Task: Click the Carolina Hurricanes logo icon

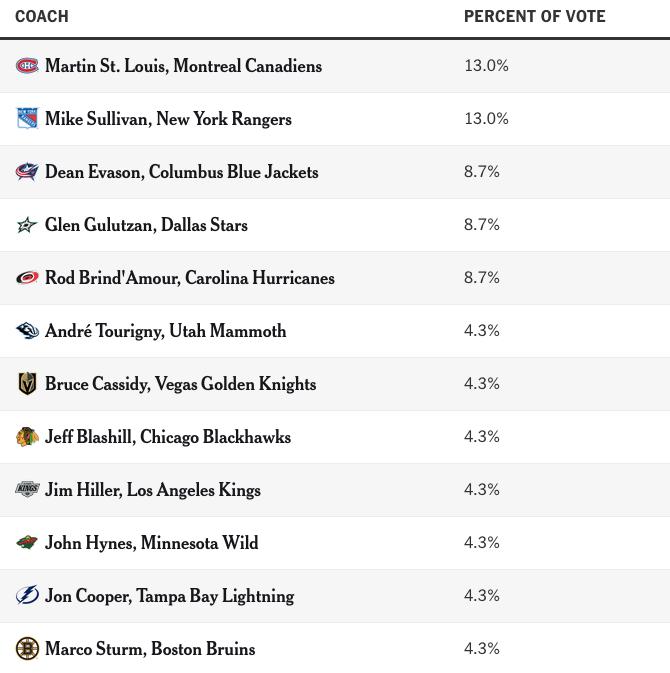Action: coord(27,278)
